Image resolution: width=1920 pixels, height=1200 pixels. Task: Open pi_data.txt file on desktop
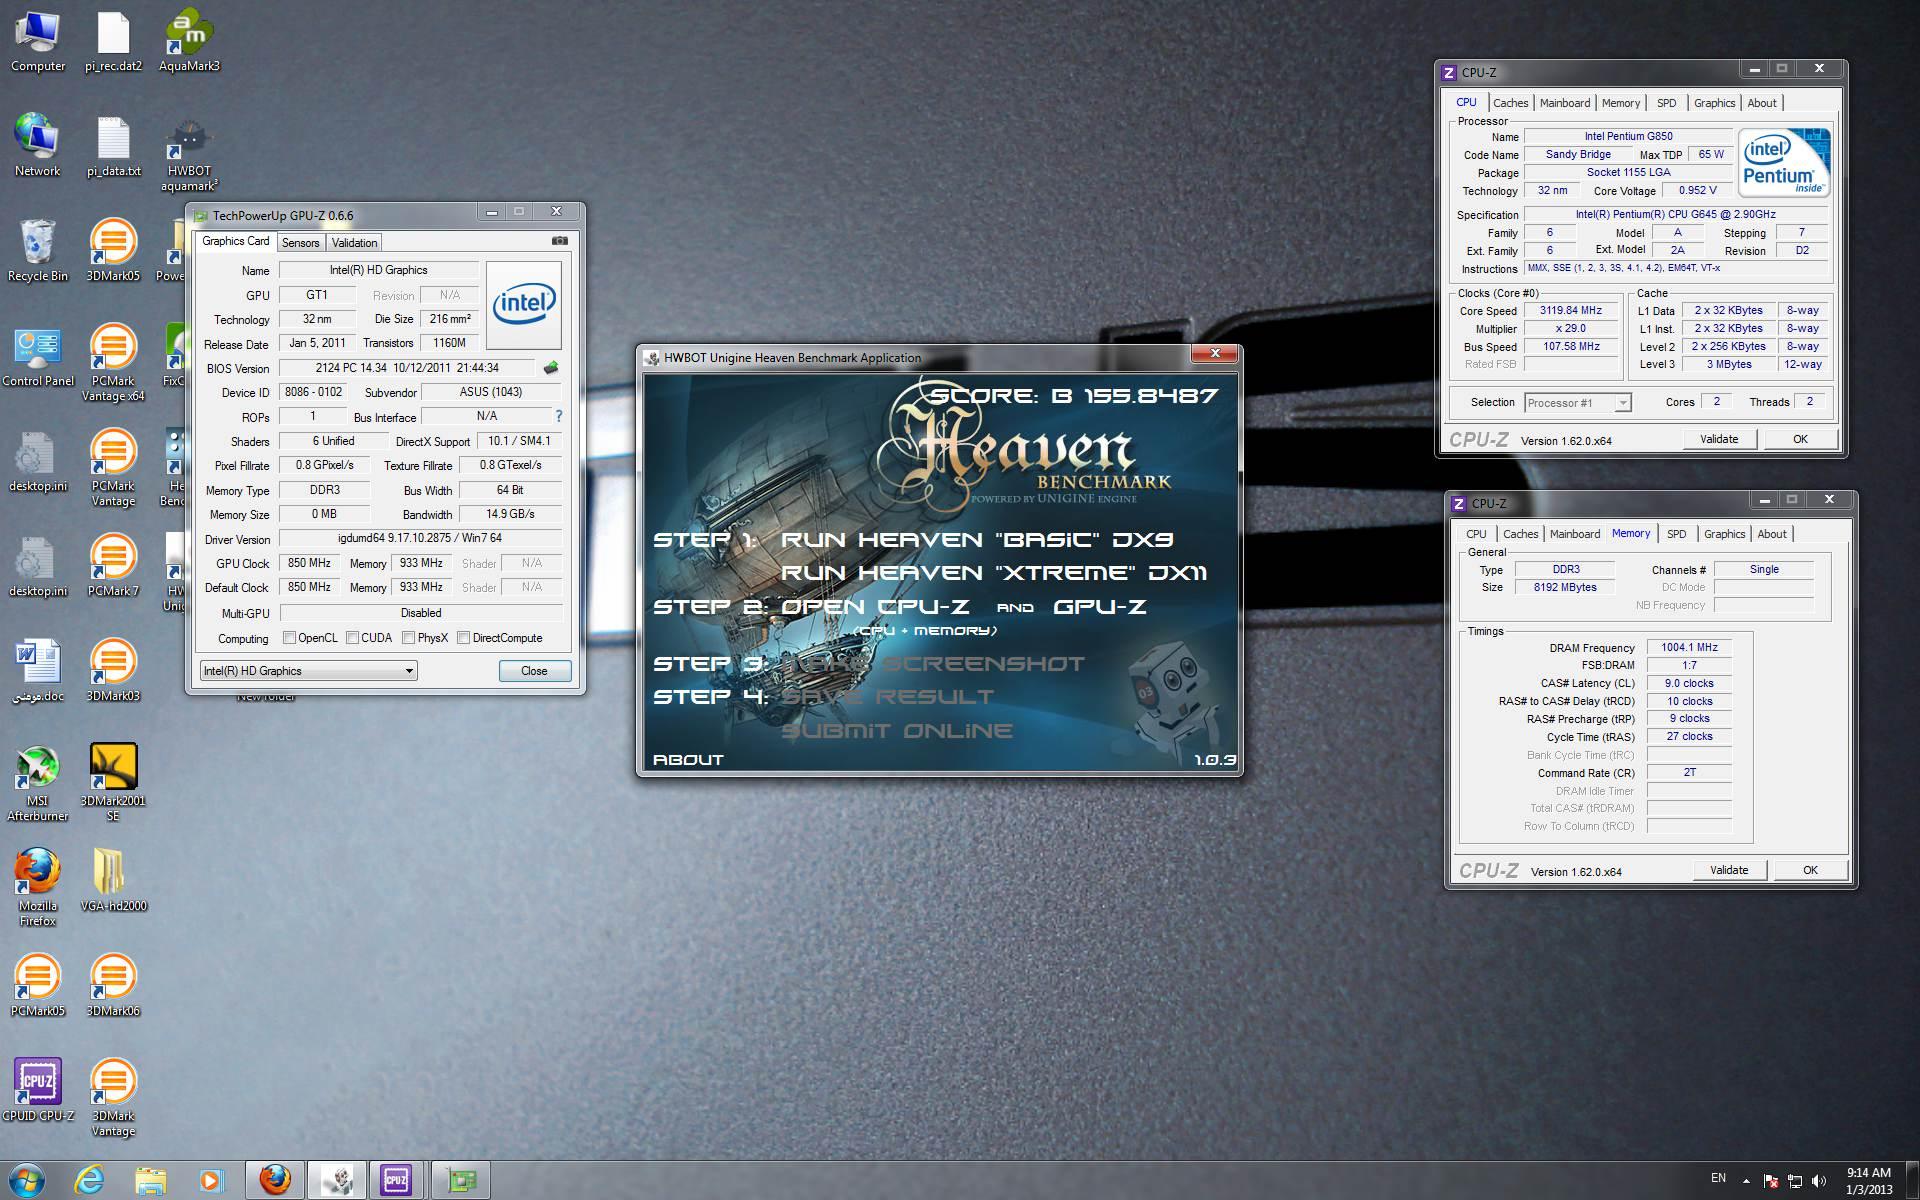pyautogui.click(x=113, y=147)
